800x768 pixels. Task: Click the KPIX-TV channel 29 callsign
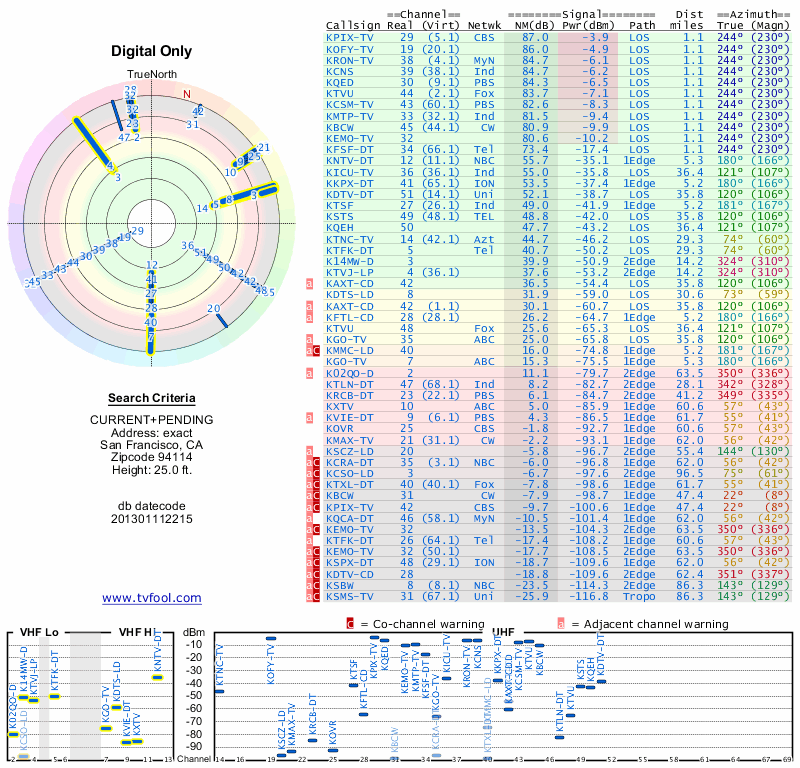(349, 38)
